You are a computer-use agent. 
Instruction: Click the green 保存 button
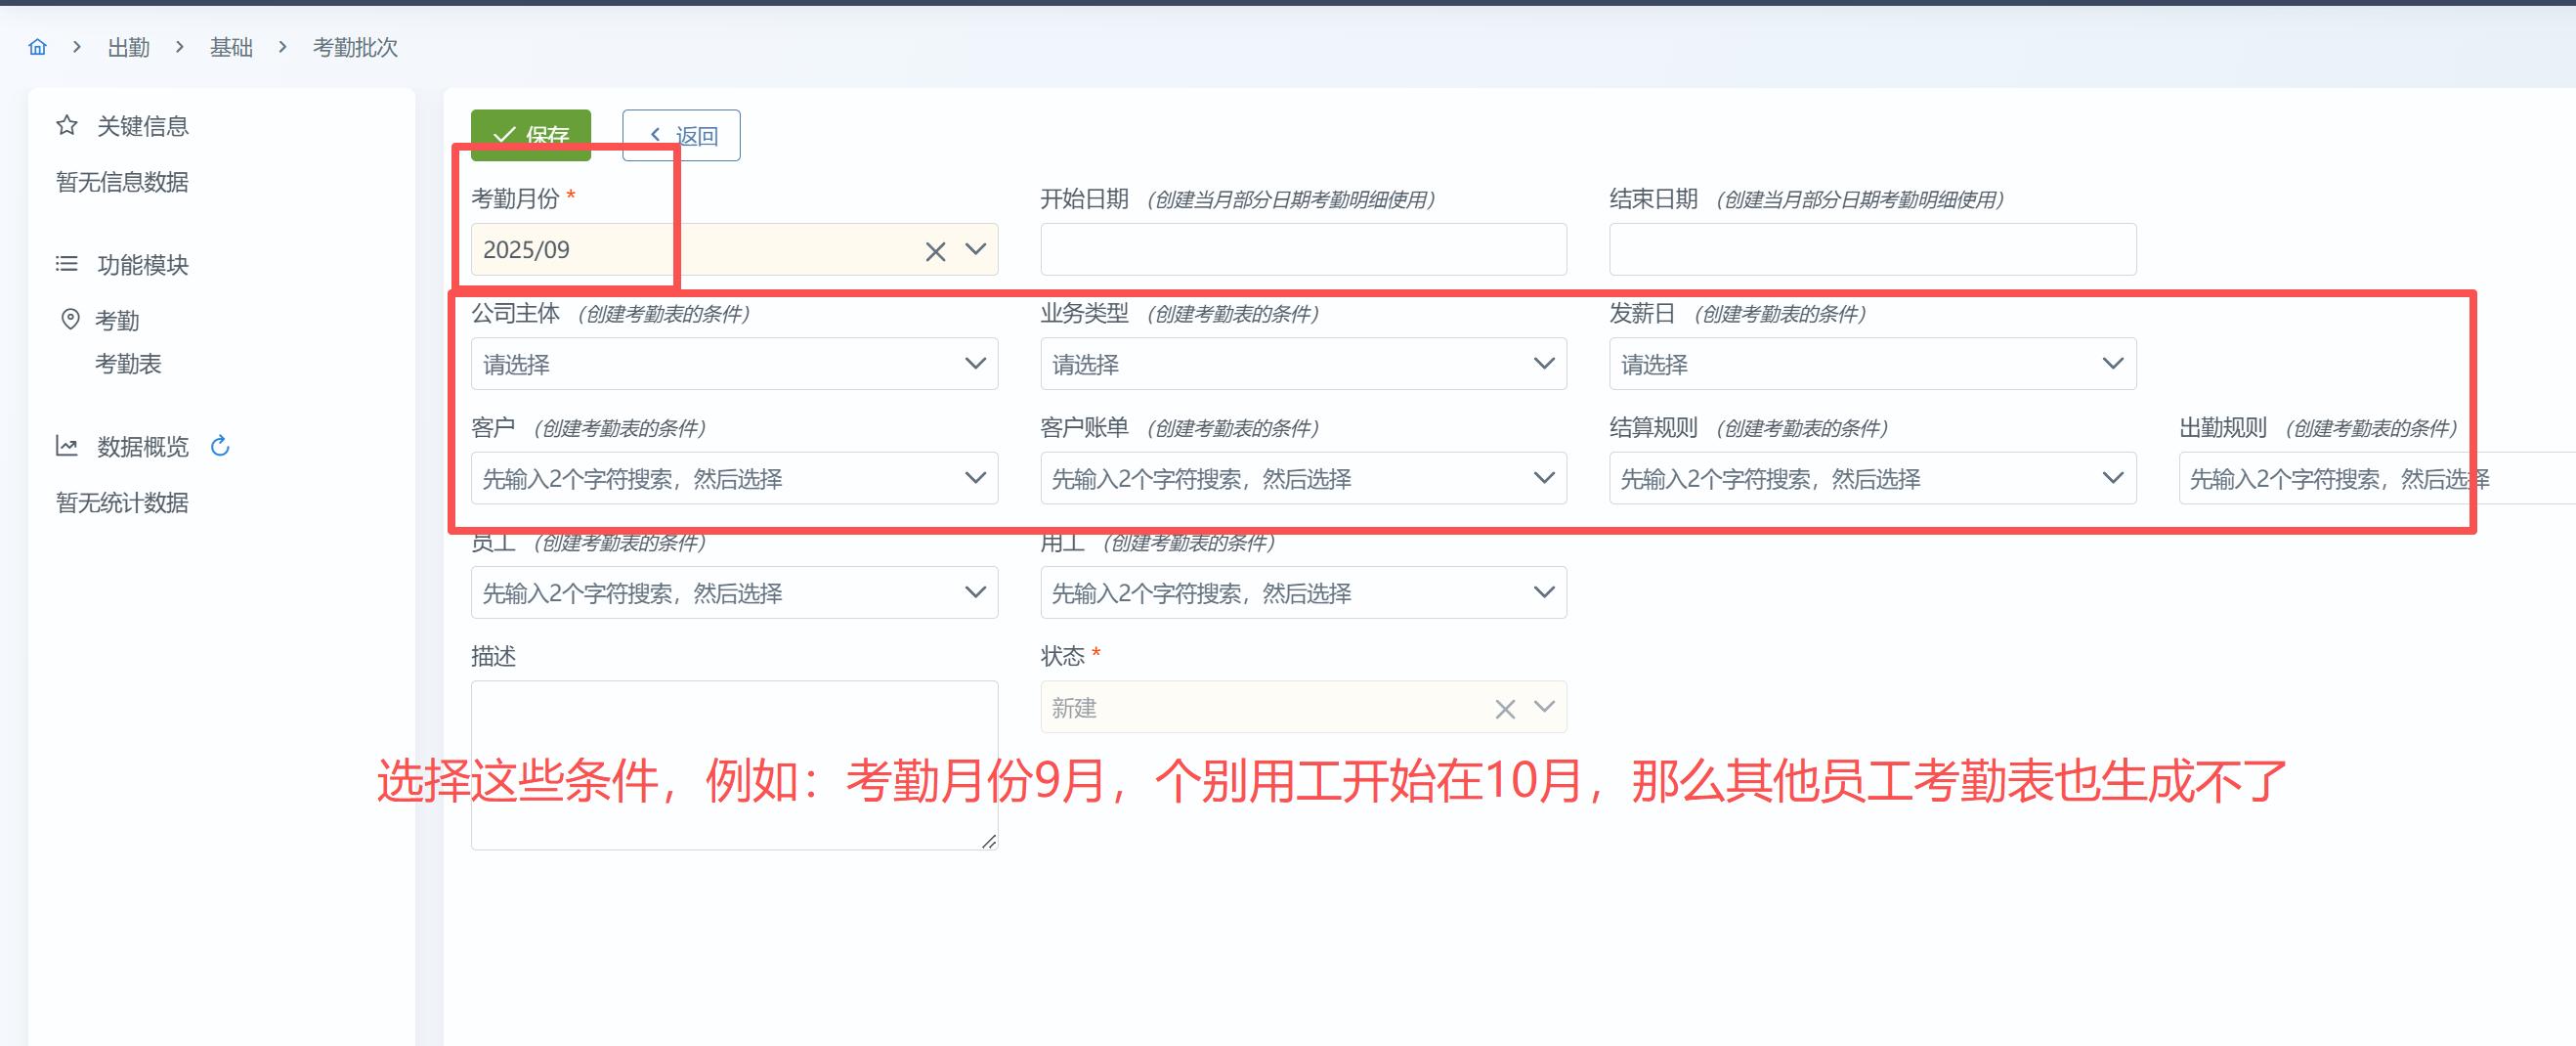530,134
